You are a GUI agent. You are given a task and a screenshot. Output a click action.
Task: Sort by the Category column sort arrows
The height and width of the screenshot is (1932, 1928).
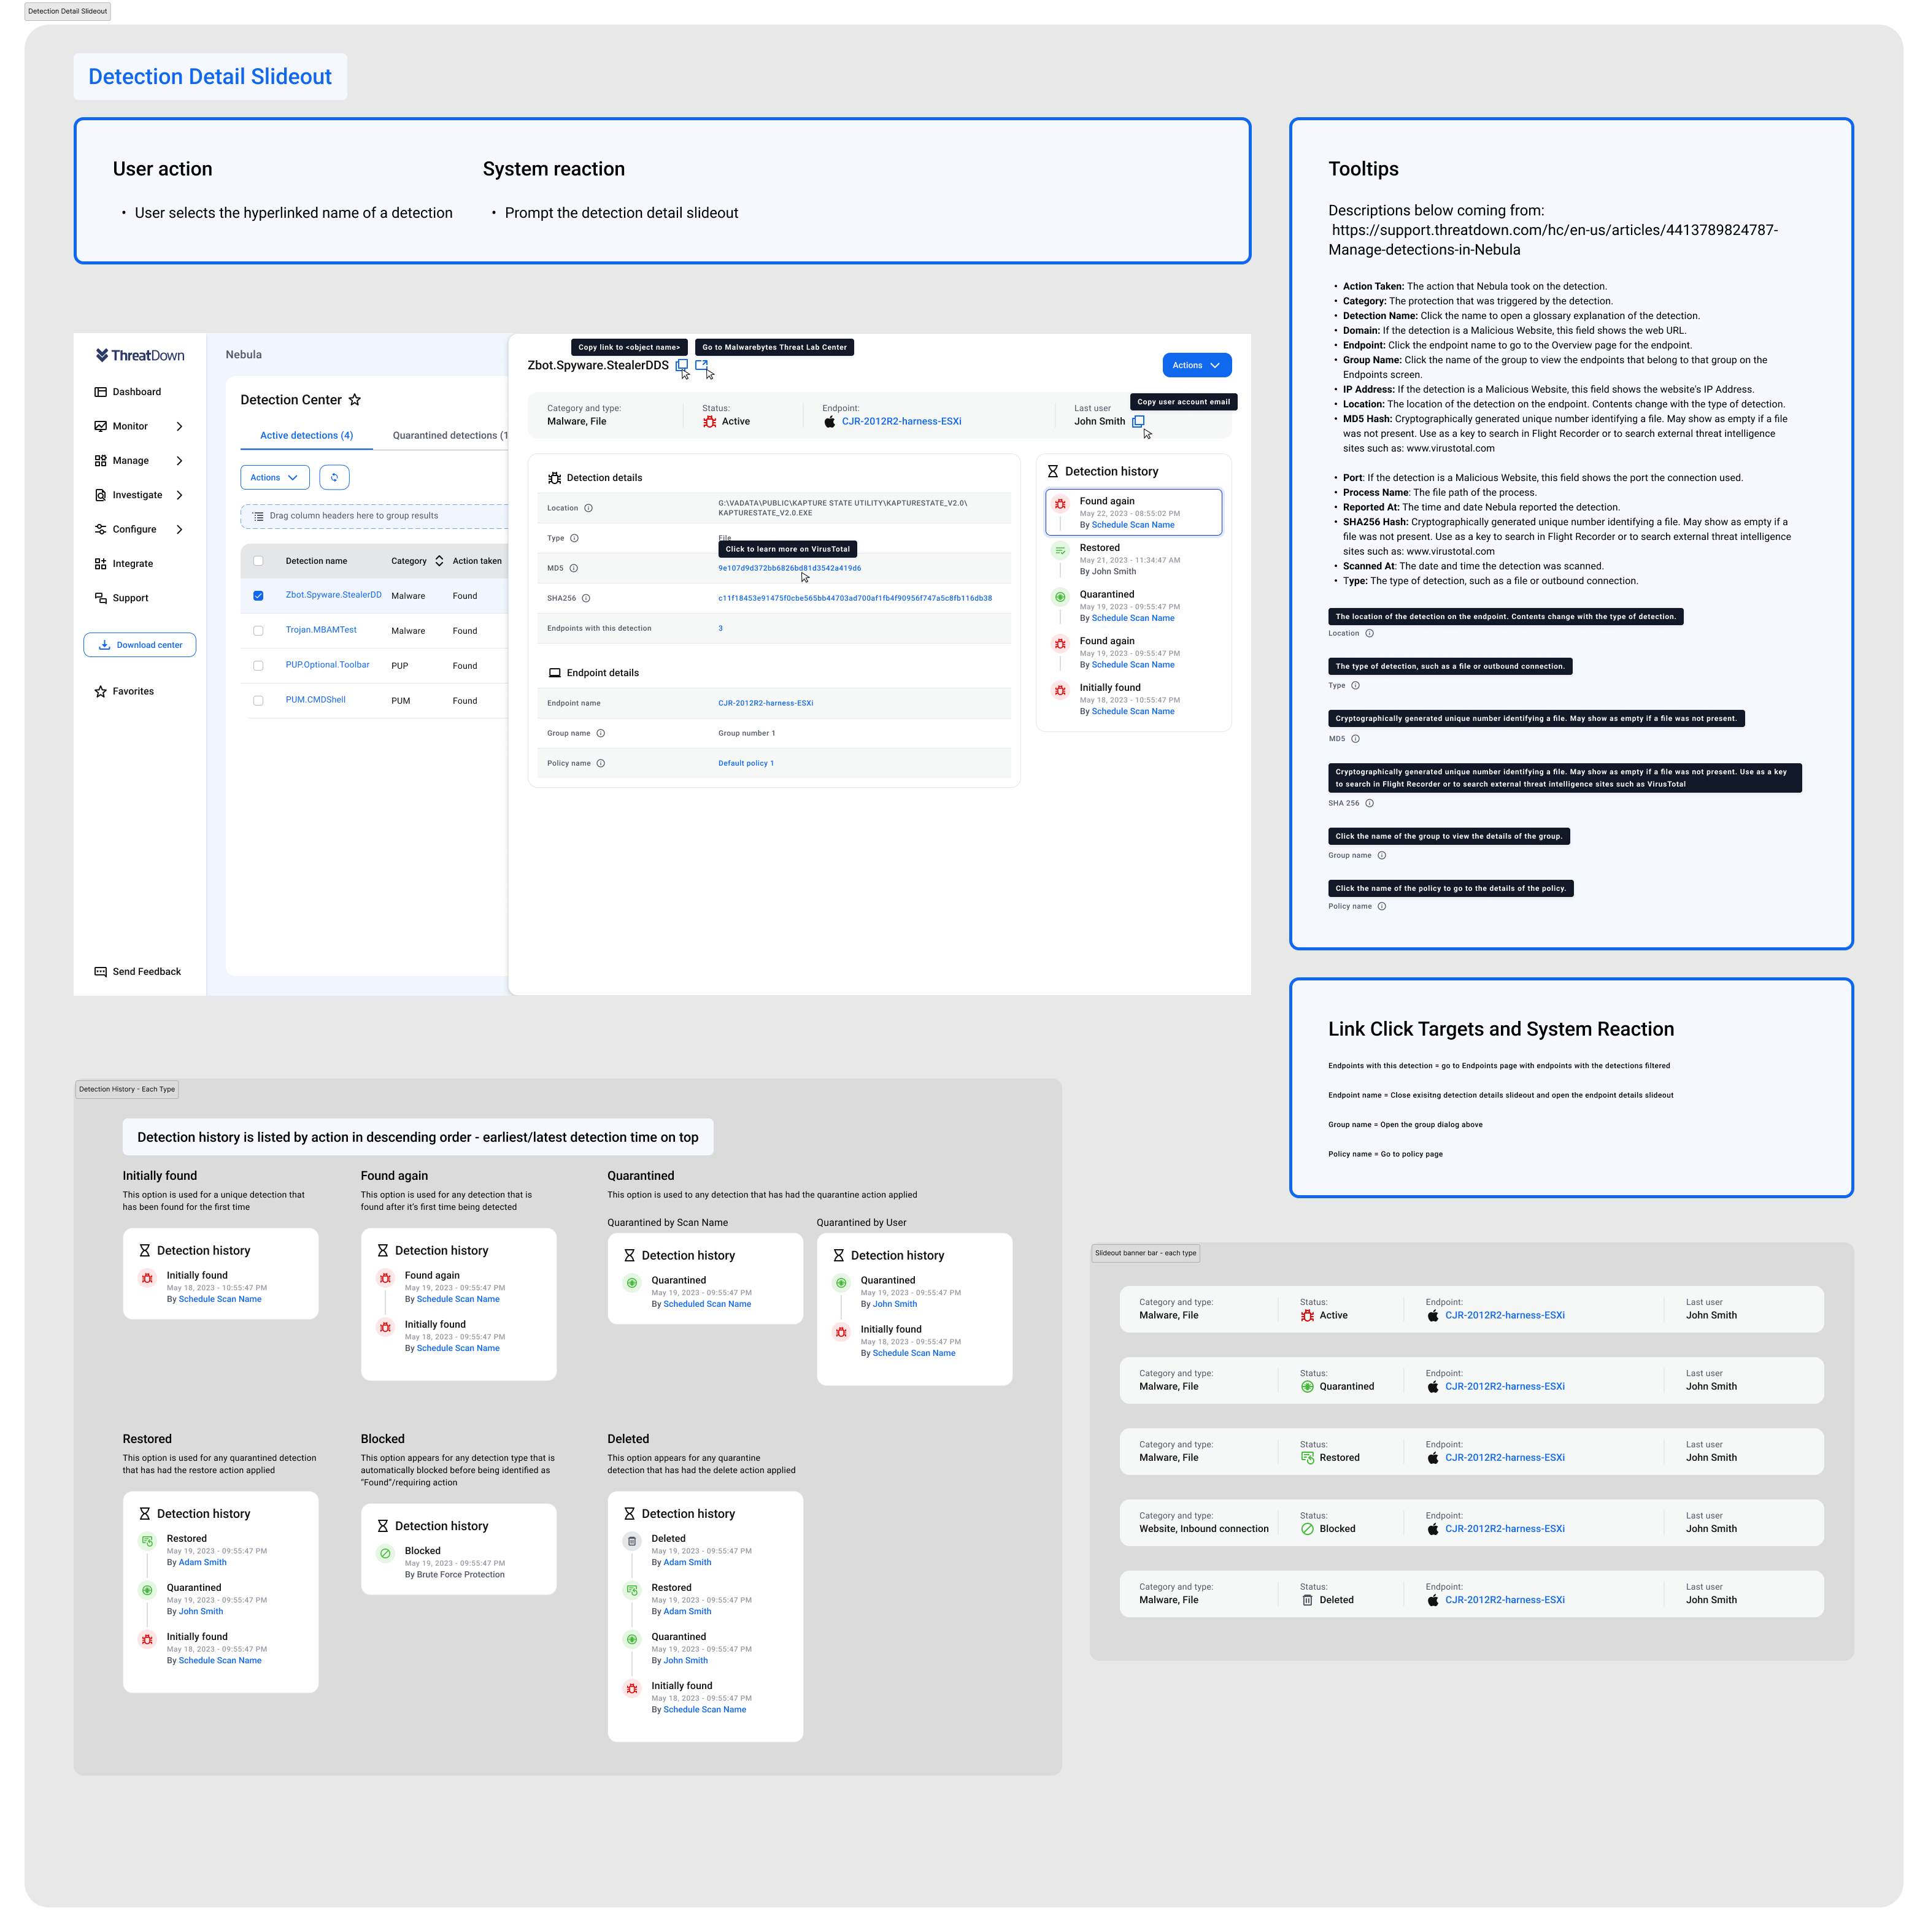pos(439,561)
